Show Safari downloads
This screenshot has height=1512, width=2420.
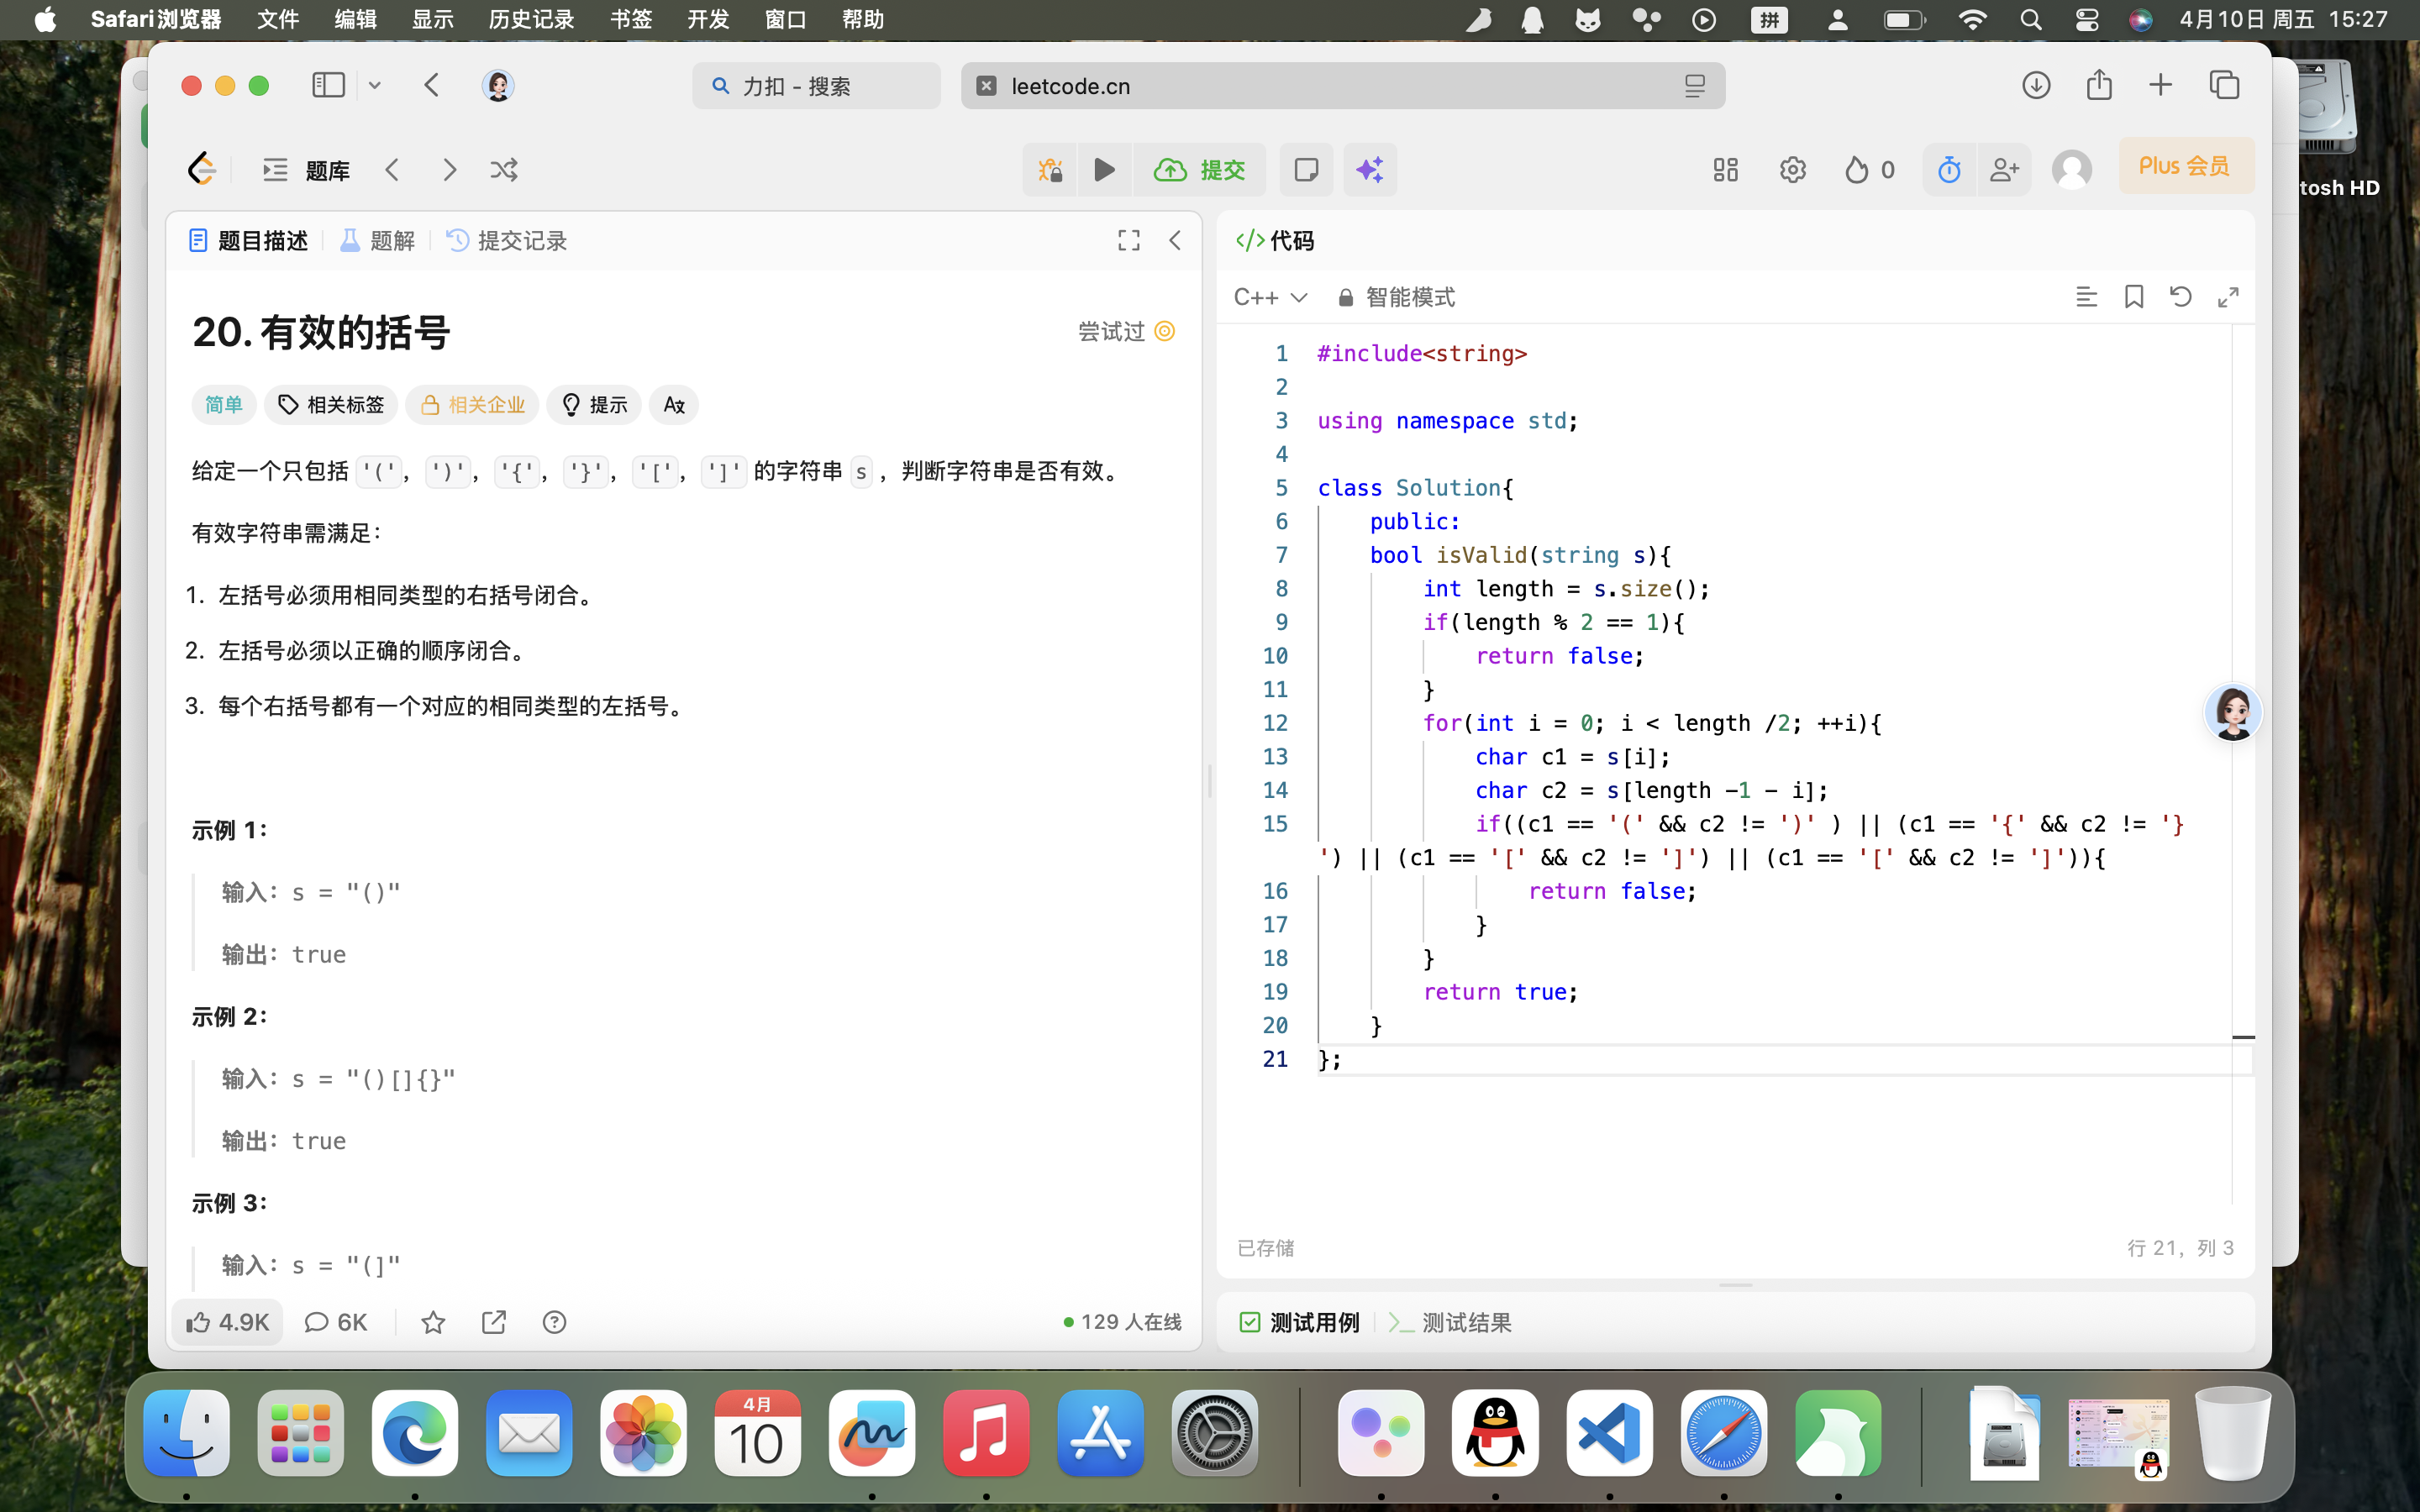point(2036,85)
